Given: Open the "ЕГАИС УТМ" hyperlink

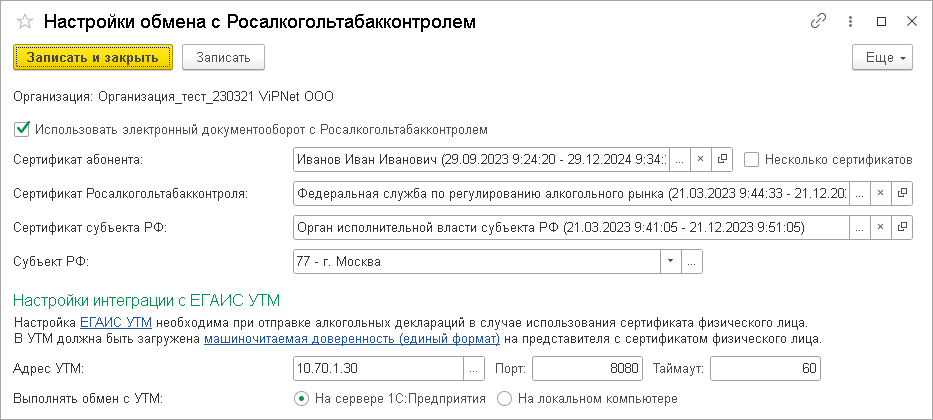Looking at the screenshot, I should click(x=115, y=322).
